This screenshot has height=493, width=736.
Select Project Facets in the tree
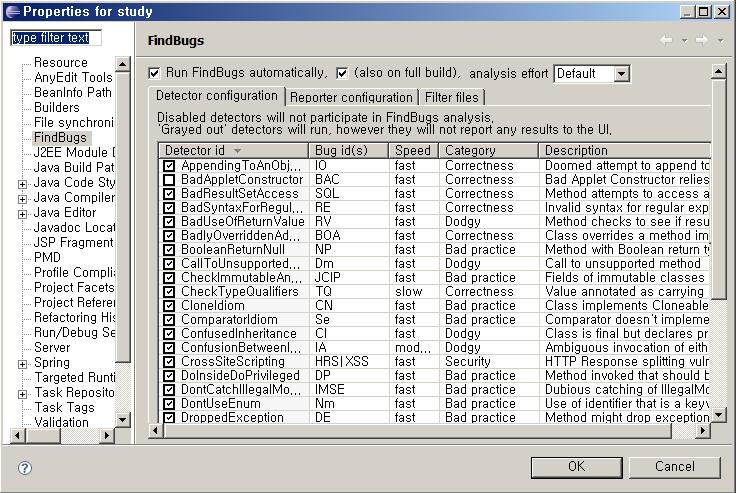74,287
